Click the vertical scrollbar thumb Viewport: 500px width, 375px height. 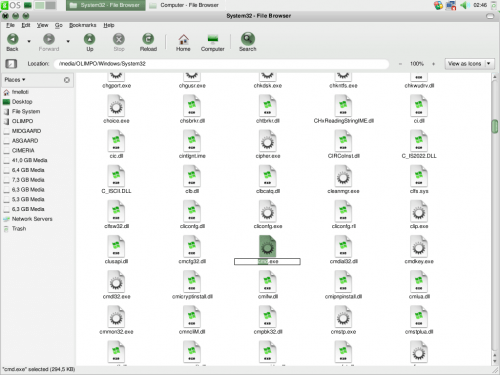coord(495,126)
